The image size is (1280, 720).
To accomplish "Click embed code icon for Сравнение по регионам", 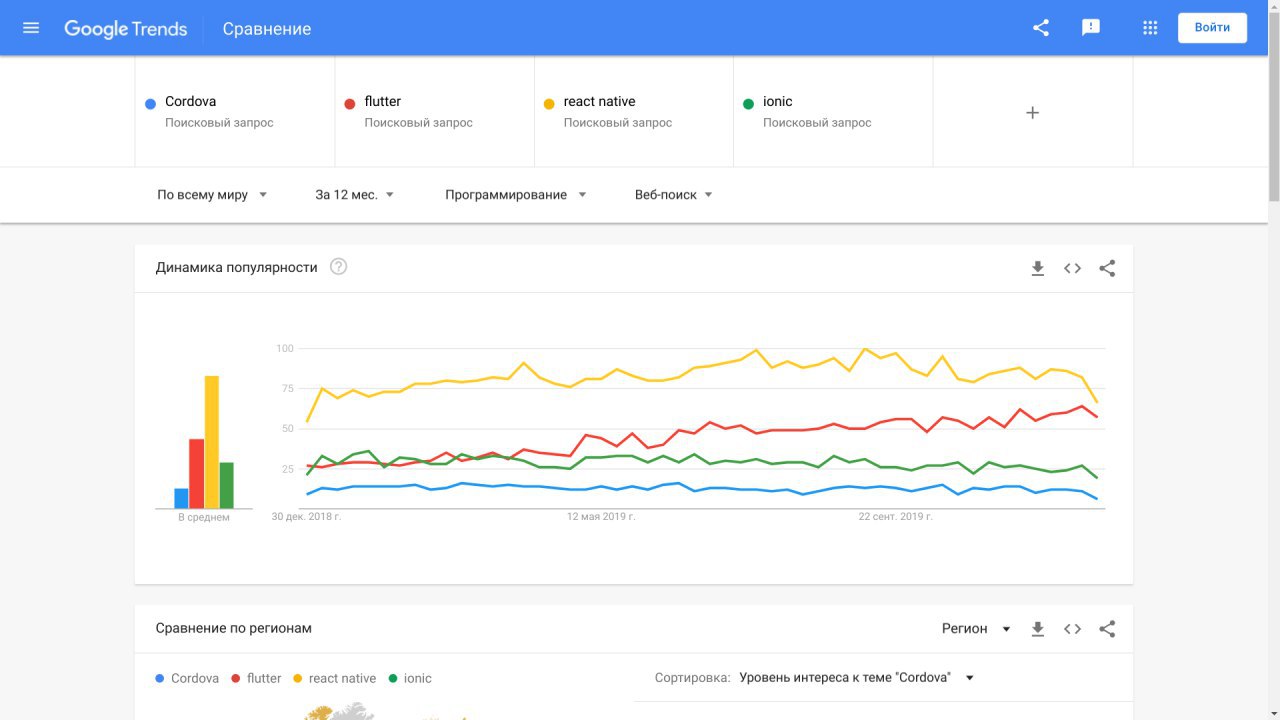I will [1072, 629].
